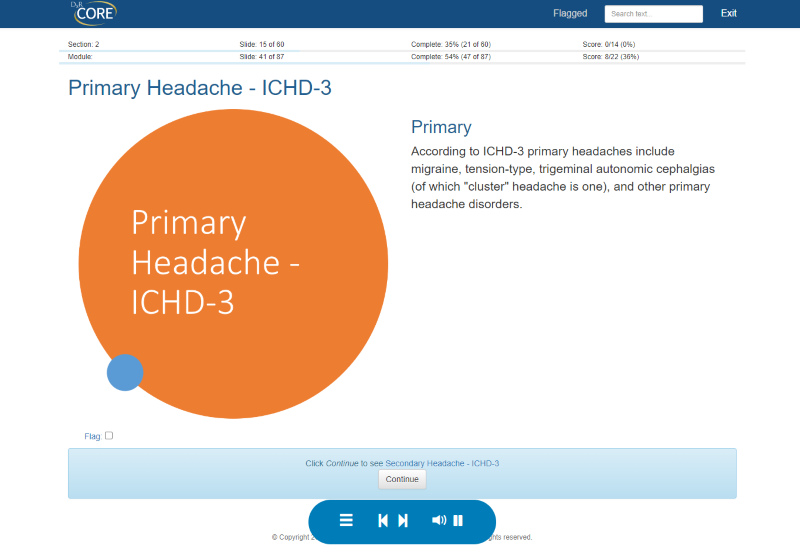Click the Module completion progress row
Image resolution: width=800 pixels, height=552 pixels.
coord(450,57)
